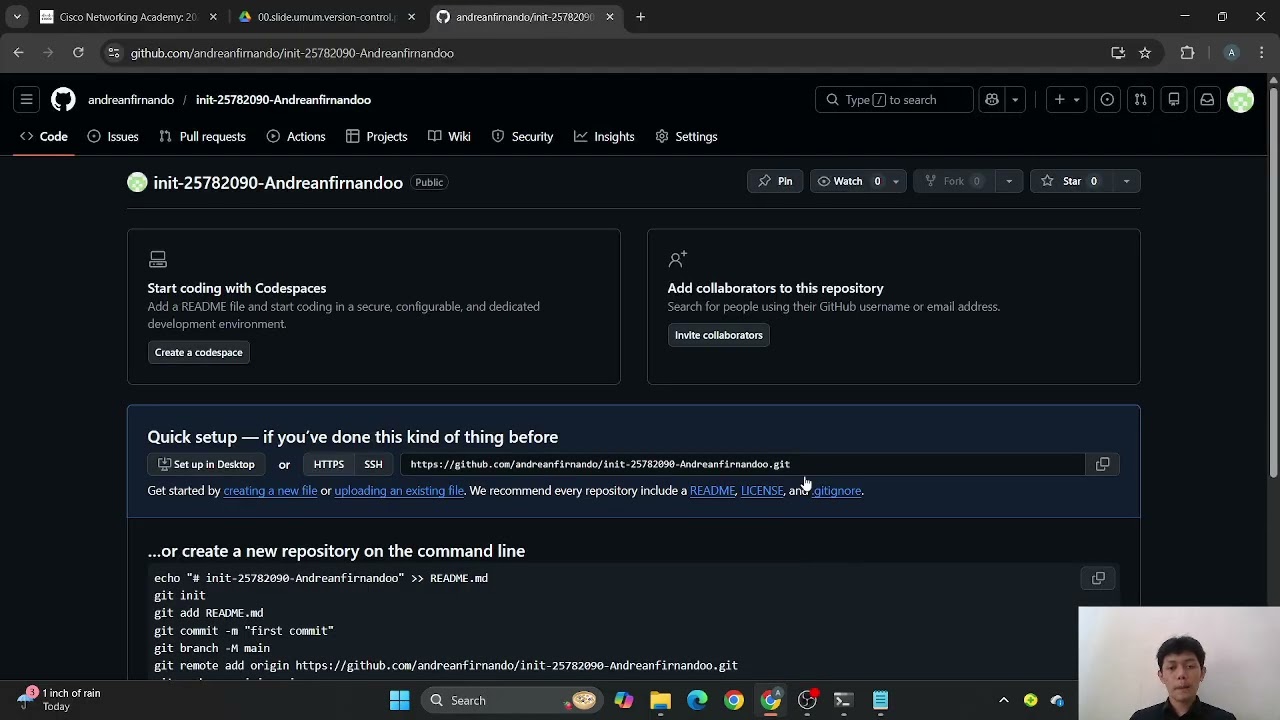
Task: Open the LICENSE link
Action: click(762, 491)
